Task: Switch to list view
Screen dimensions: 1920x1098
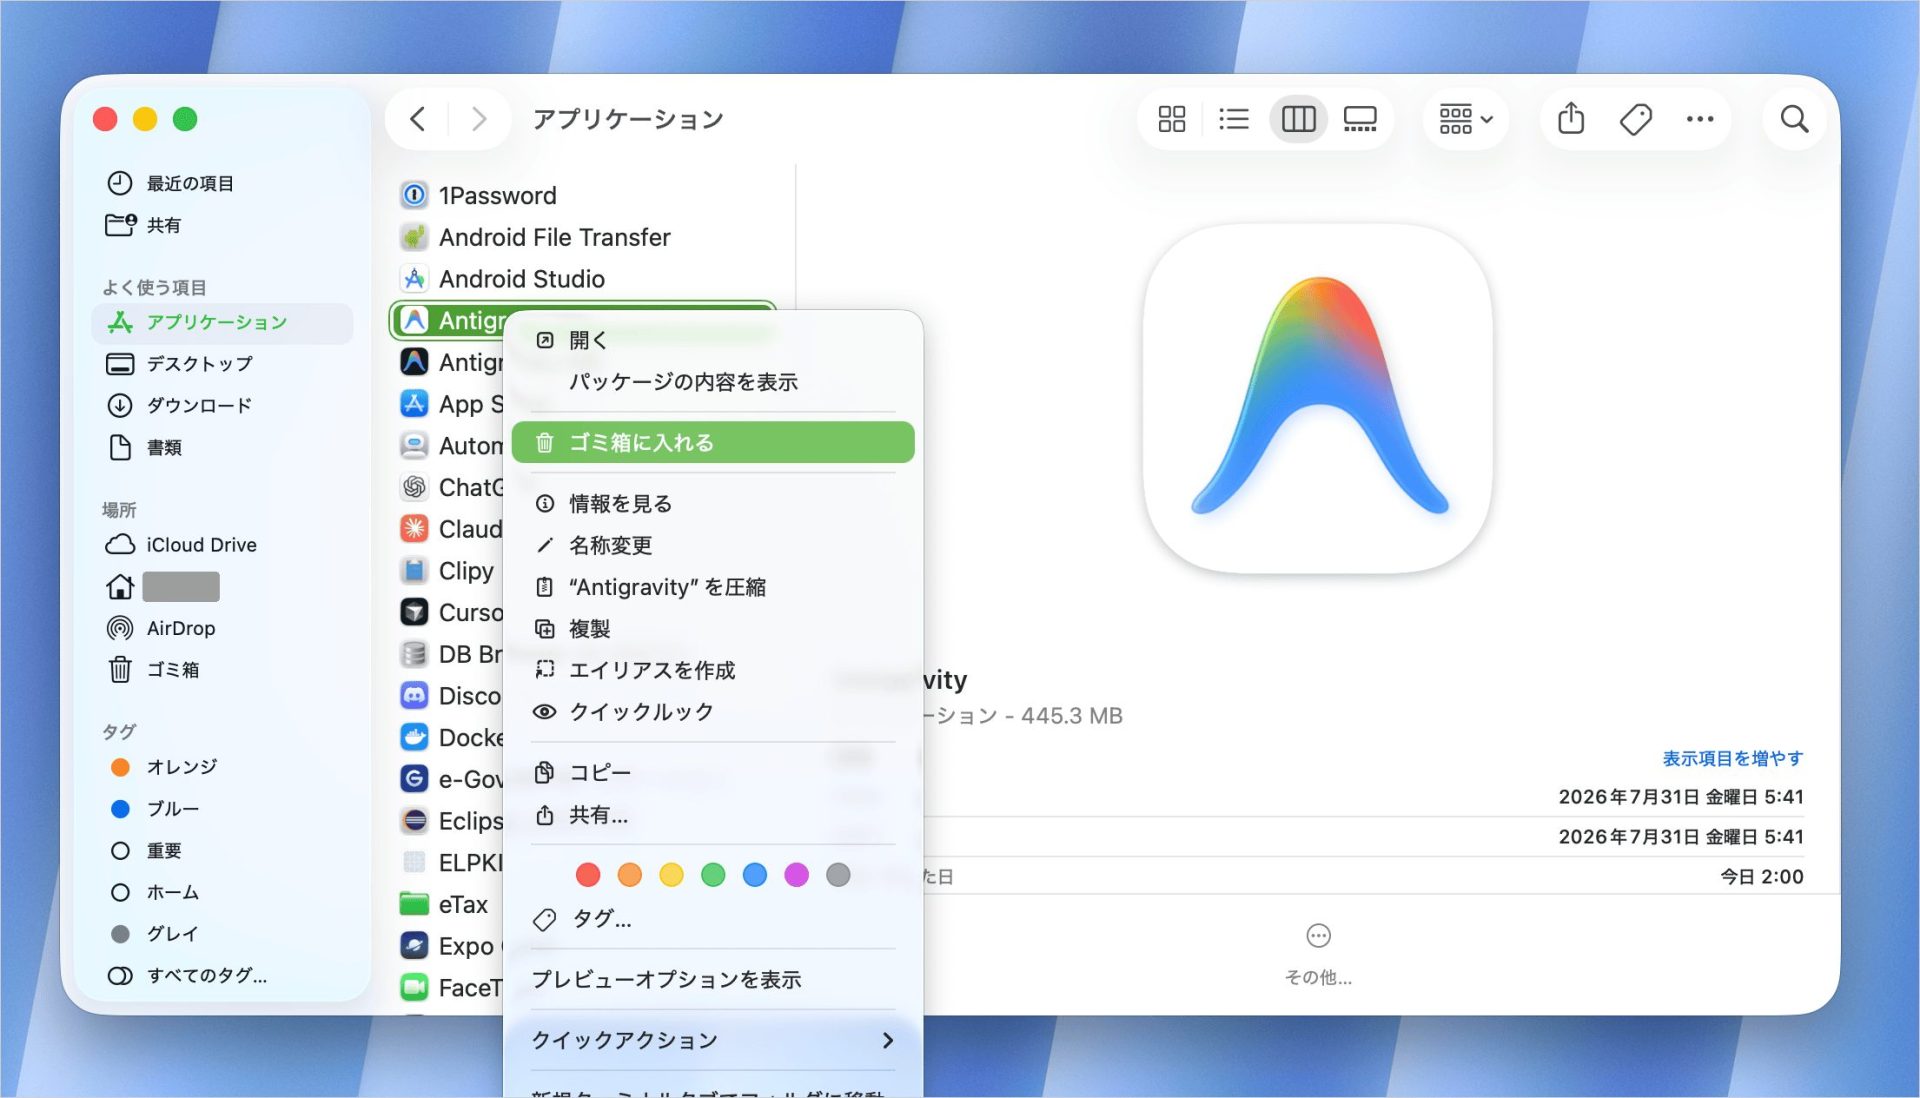Action: 1234,119
